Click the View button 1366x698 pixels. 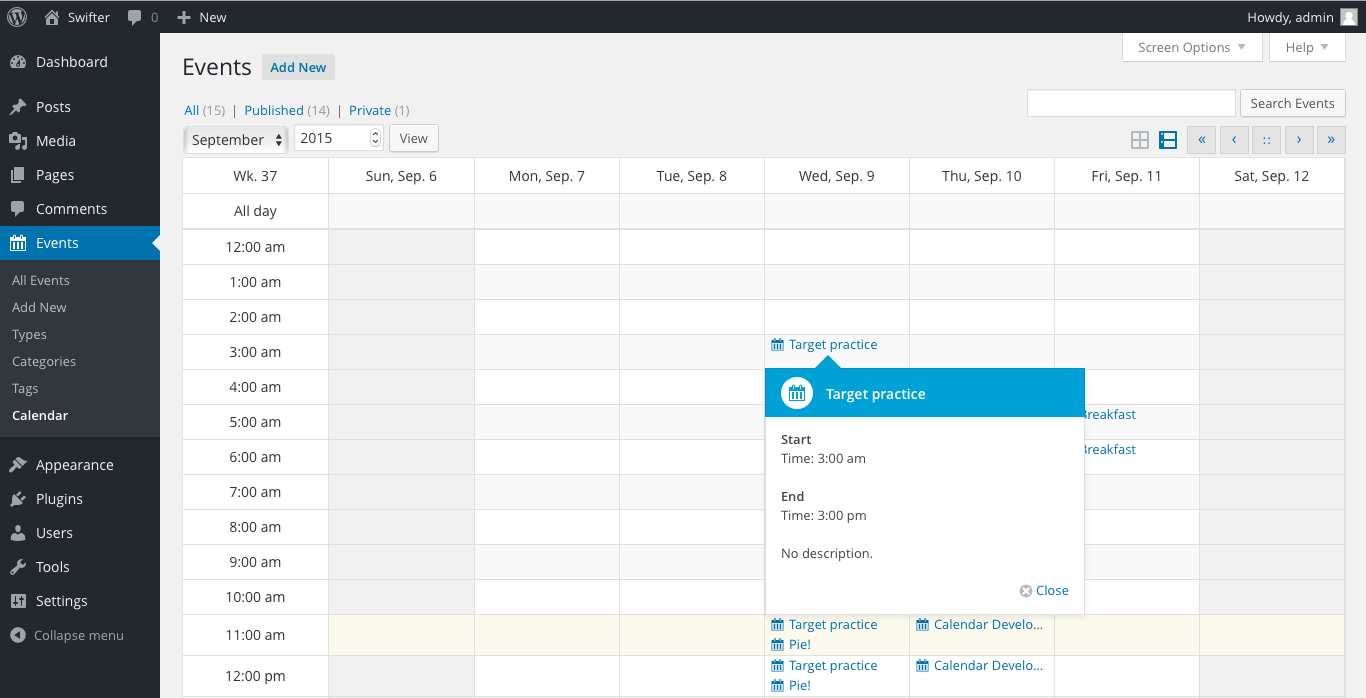[413, 138]
